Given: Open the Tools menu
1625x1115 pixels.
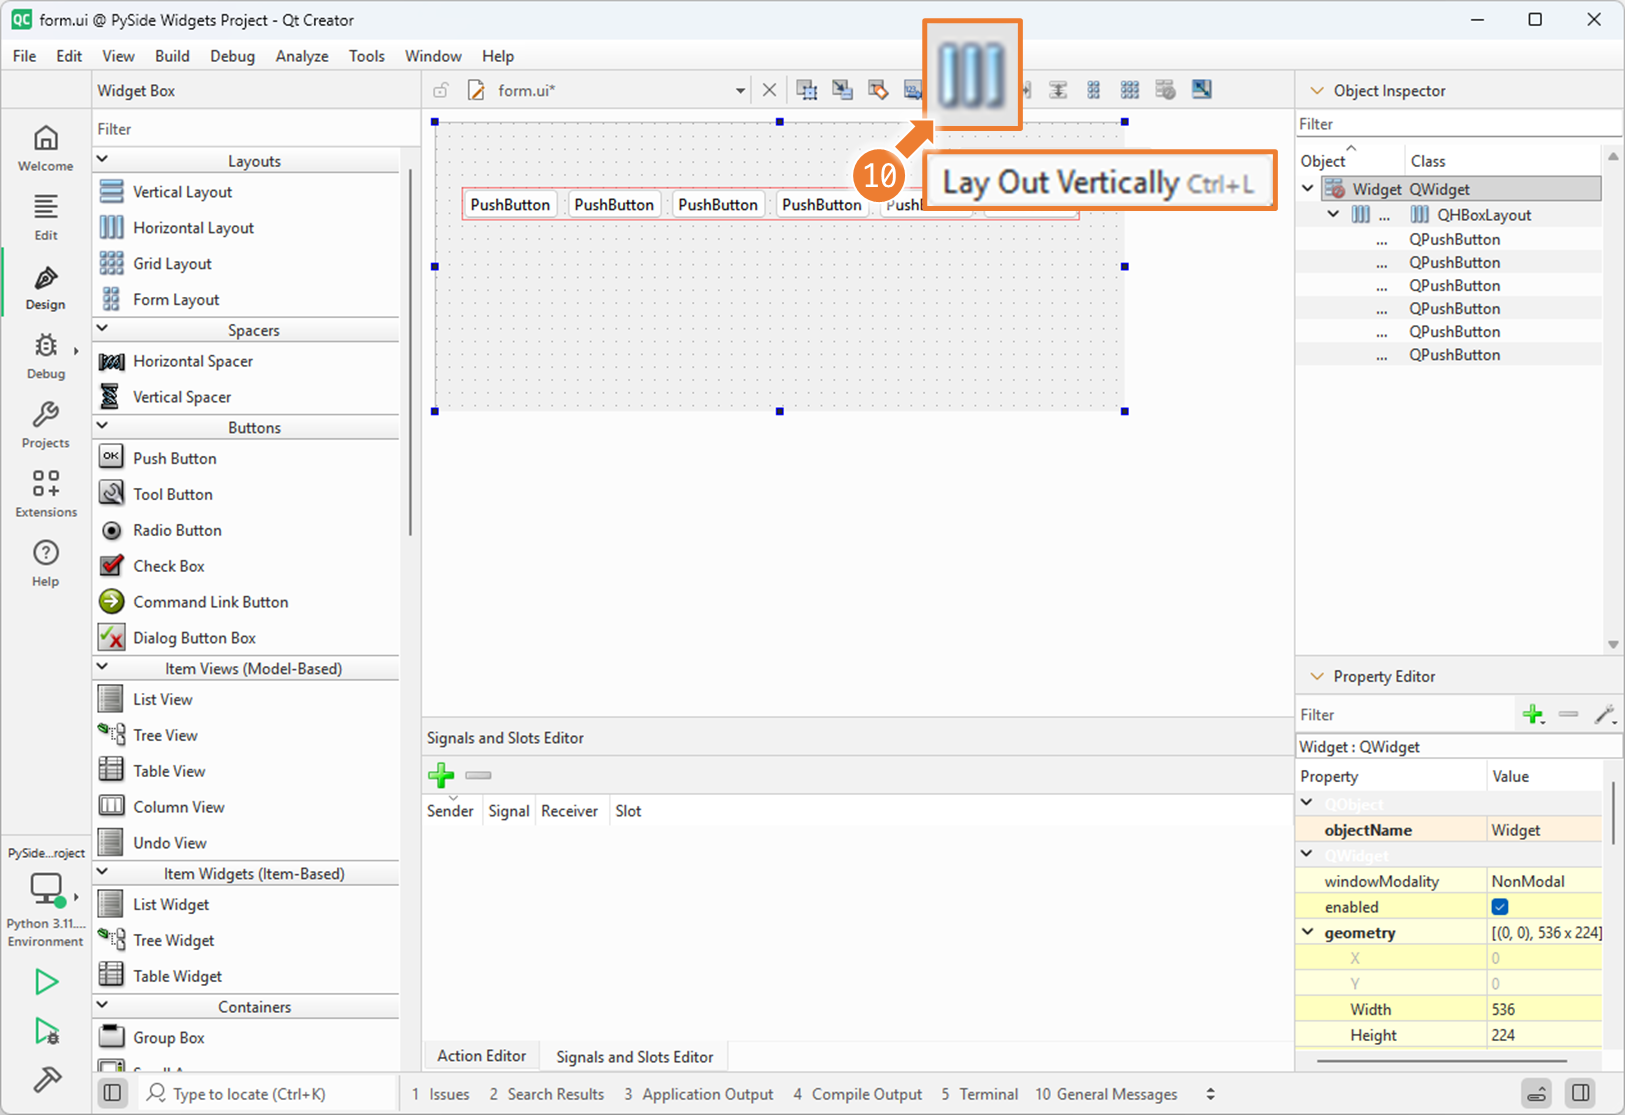Looking at the screenshot, I should (x=367, y=56).
